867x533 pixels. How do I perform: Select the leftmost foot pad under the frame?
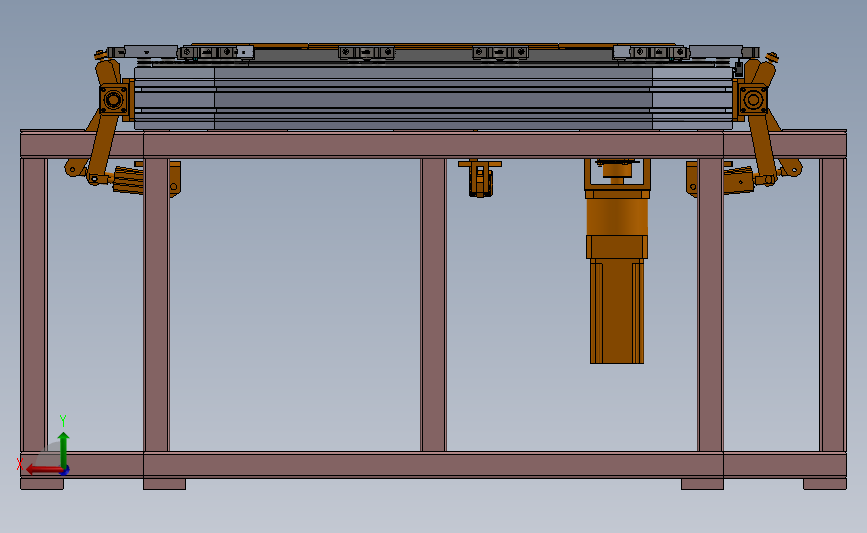42,484
